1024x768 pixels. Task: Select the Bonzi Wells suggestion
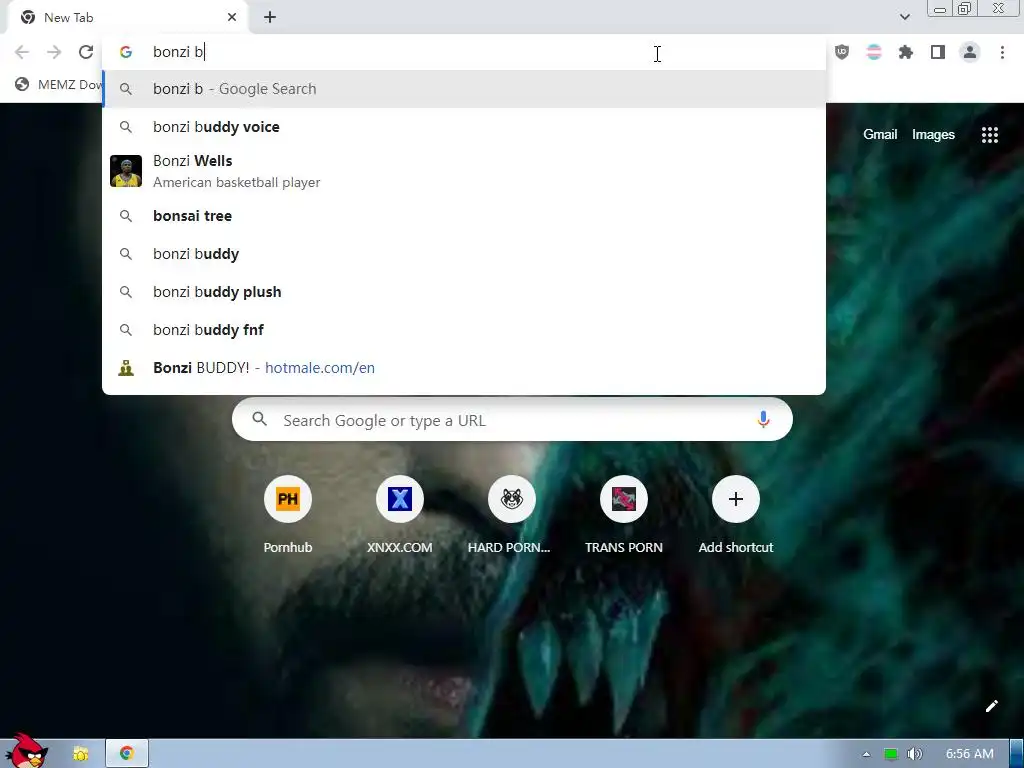coord(464,171)
